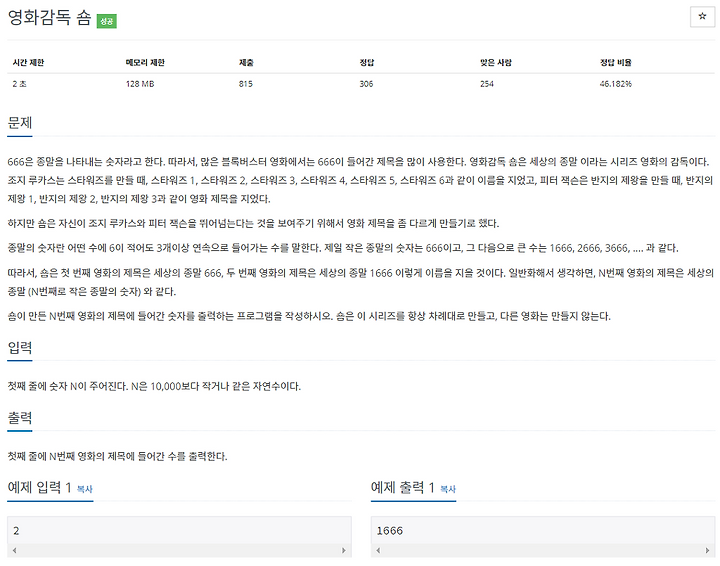720x566 pixels.
Task: Click the 306 correct answers value
Action: [x=366, y=84]
